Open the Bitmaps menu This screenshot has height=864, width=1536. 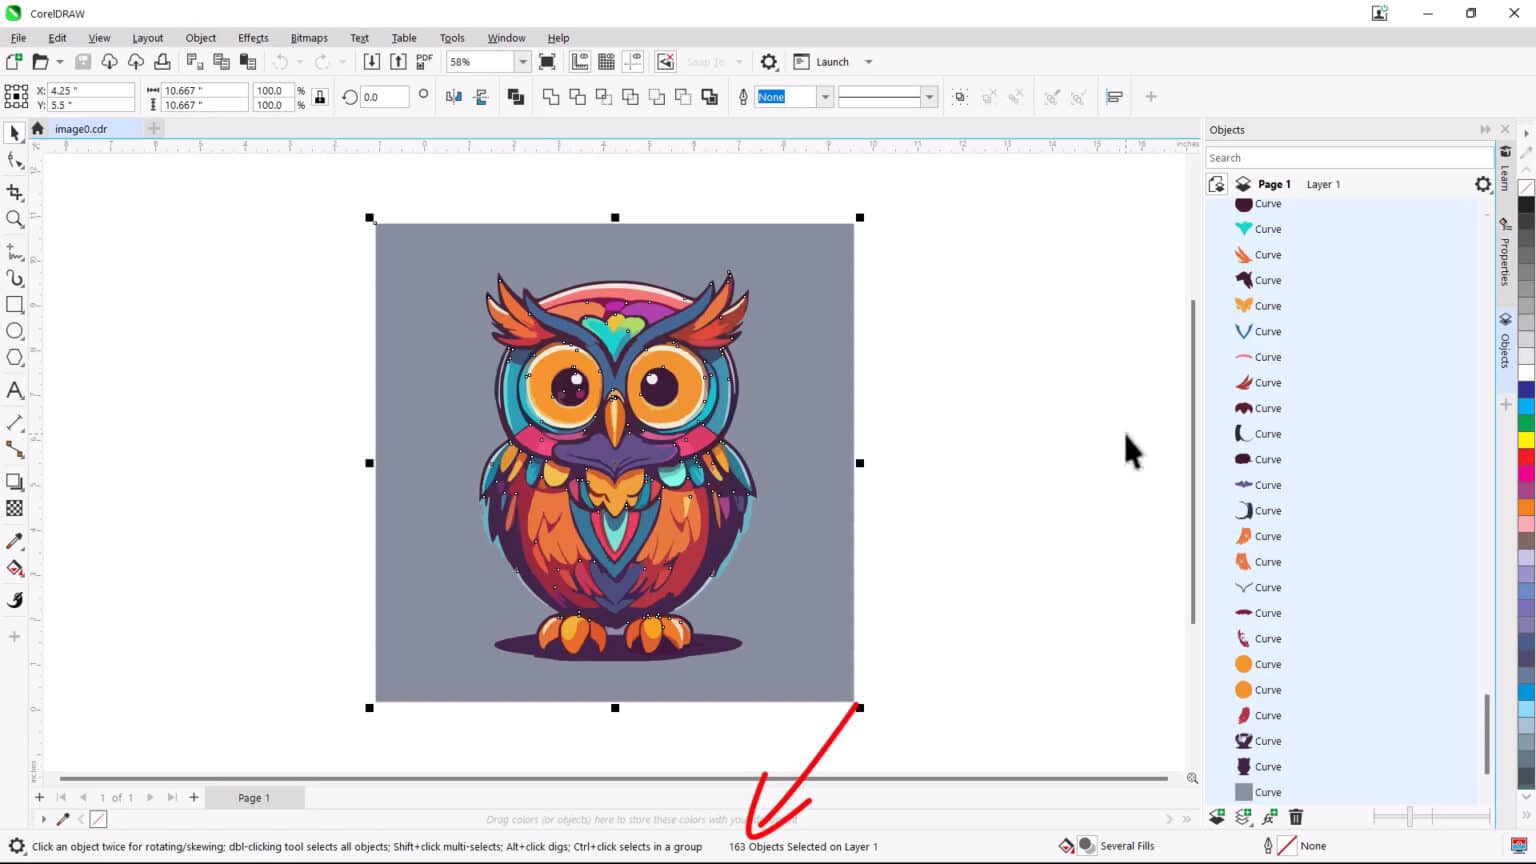coord(309,38)
